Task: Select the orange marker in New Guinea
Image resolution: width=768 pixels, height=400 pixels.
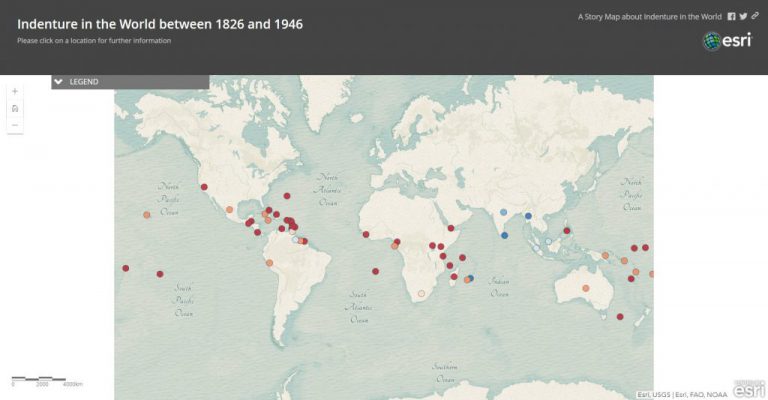Action: point(605,256)
